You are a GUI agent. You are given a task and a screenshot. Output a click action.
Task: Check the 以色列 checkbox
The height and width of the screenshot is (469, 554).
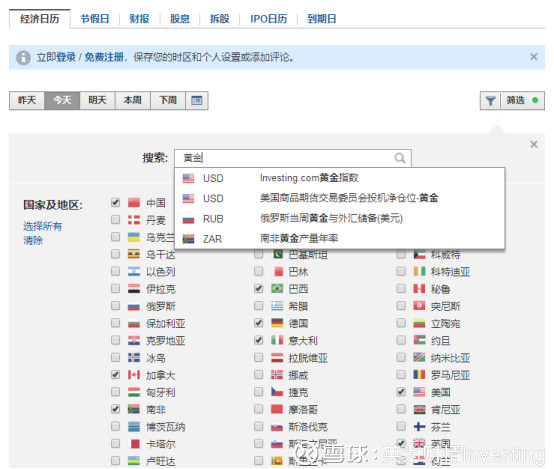[115, 271]
